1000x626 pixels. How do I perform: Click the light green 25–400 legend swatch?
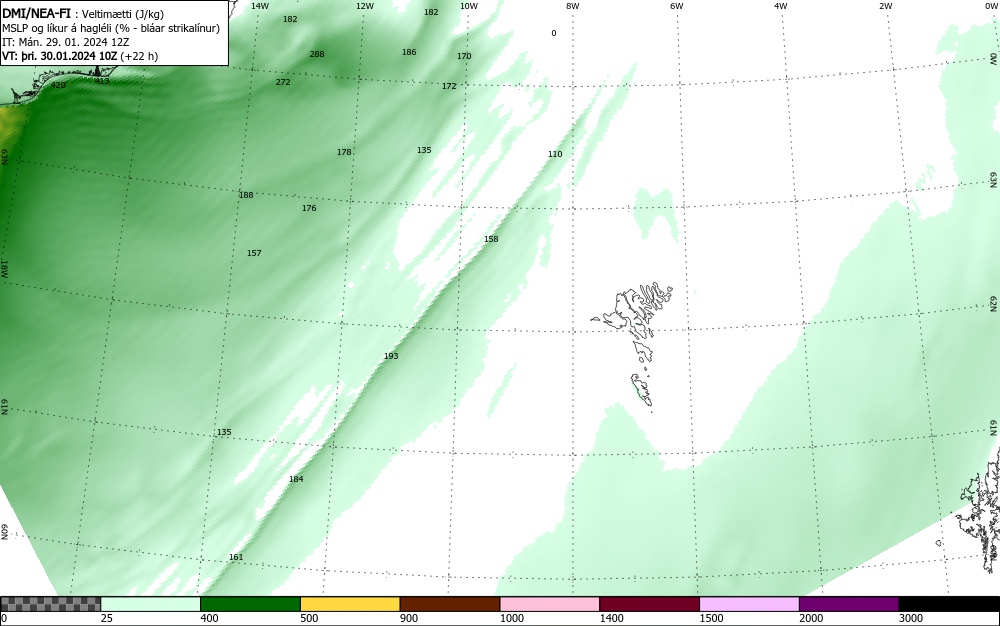(x=150, y=604)
